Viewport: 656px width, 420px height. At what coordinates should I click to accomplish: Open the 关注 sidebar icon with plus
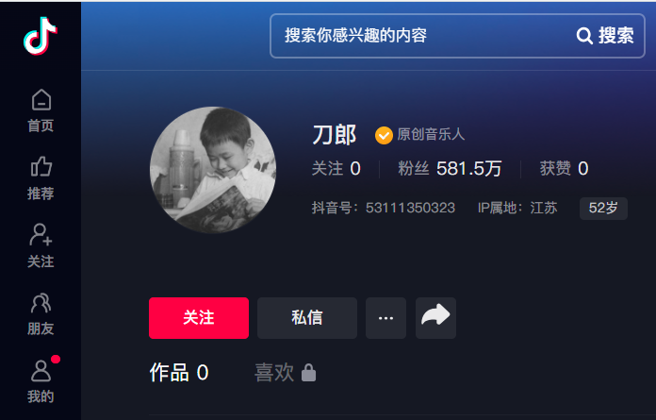pyautogui.click(x=41, y=246)
